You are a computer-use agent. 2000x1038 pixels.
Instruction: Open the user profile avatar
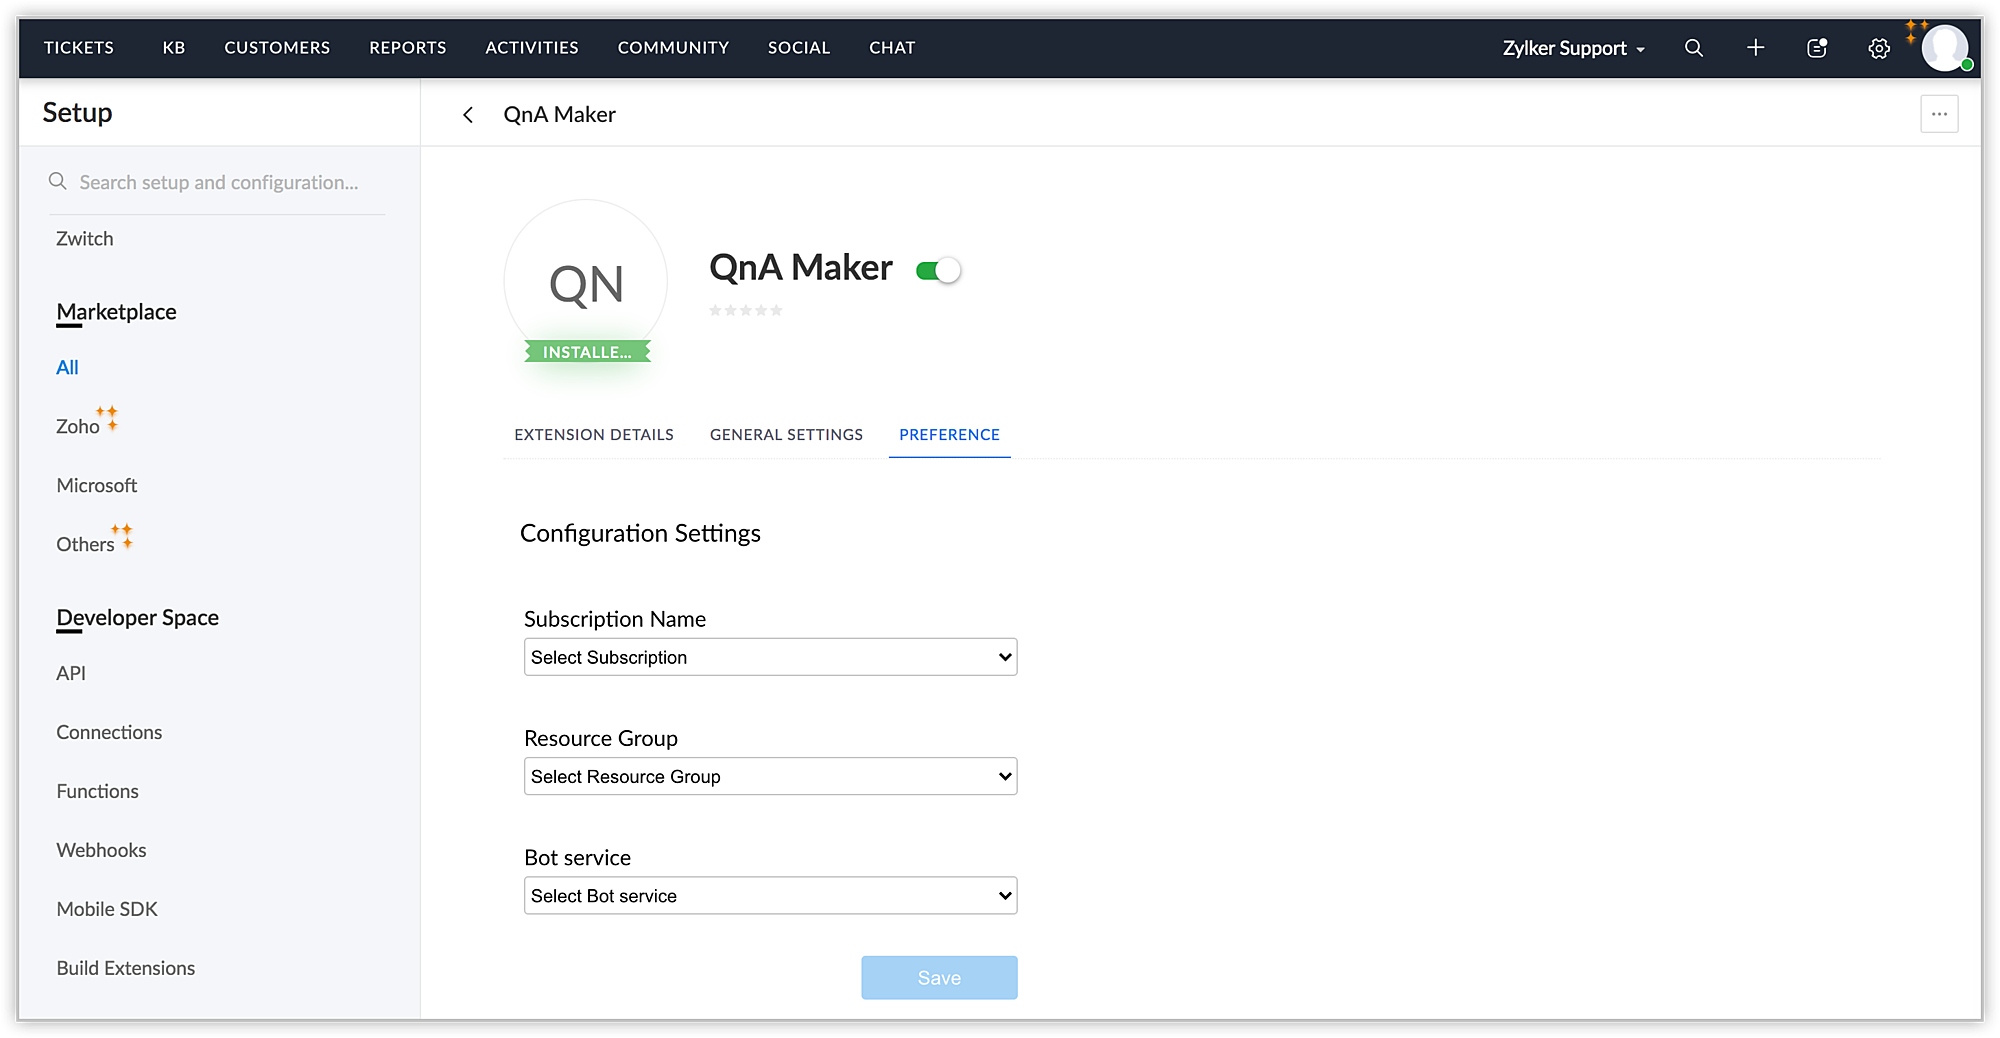(1945, 48)
